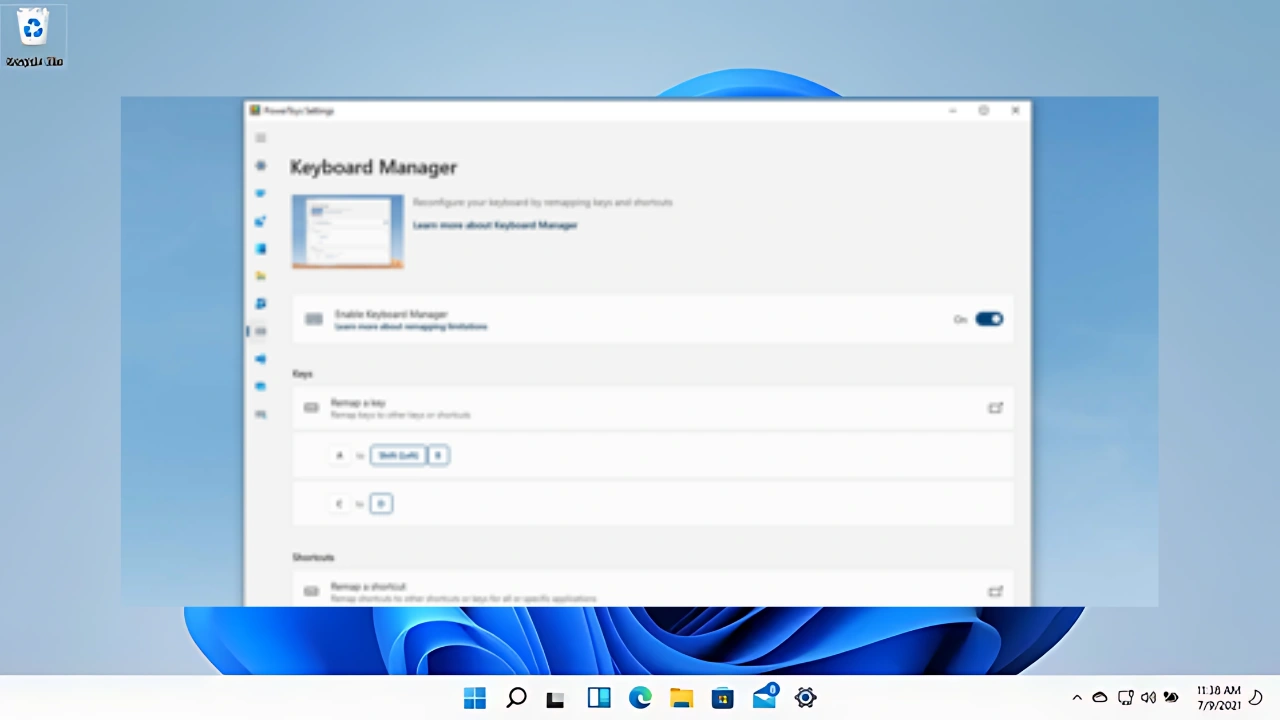This screenshot has height=720, width=1280.
Task: Open Learn more about remapping limitations link
Action: [411, 327]
